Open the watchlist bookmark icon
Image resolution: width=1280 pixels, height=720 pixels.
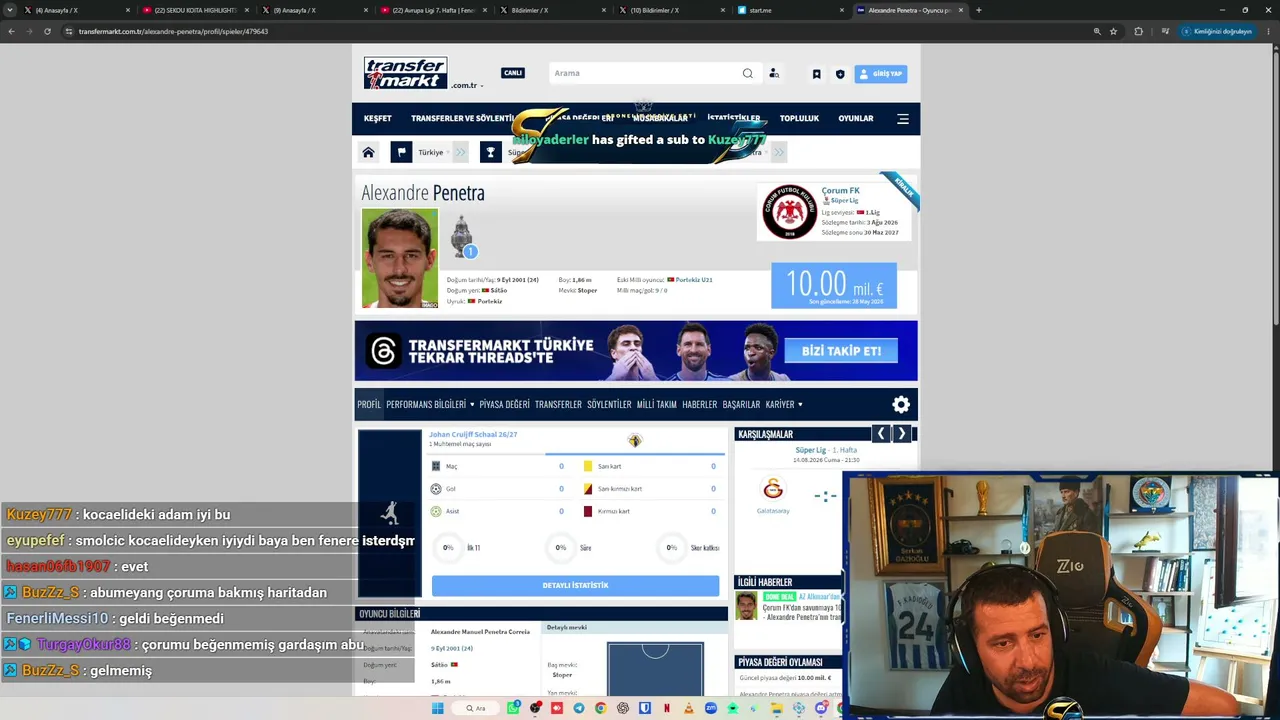click(816, 74)
